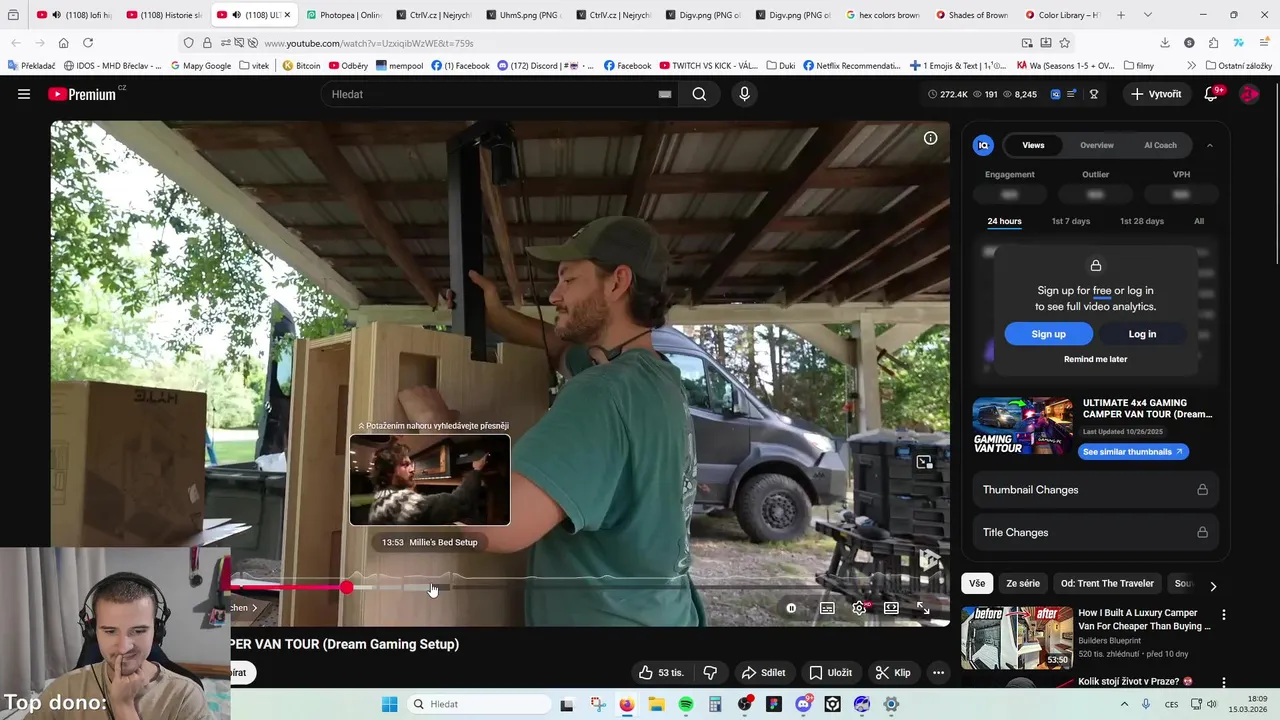Viewport: 1280px width, 720px height.
Task: Open picture-in-picture icon in address bar
Action: point(1027,43)
